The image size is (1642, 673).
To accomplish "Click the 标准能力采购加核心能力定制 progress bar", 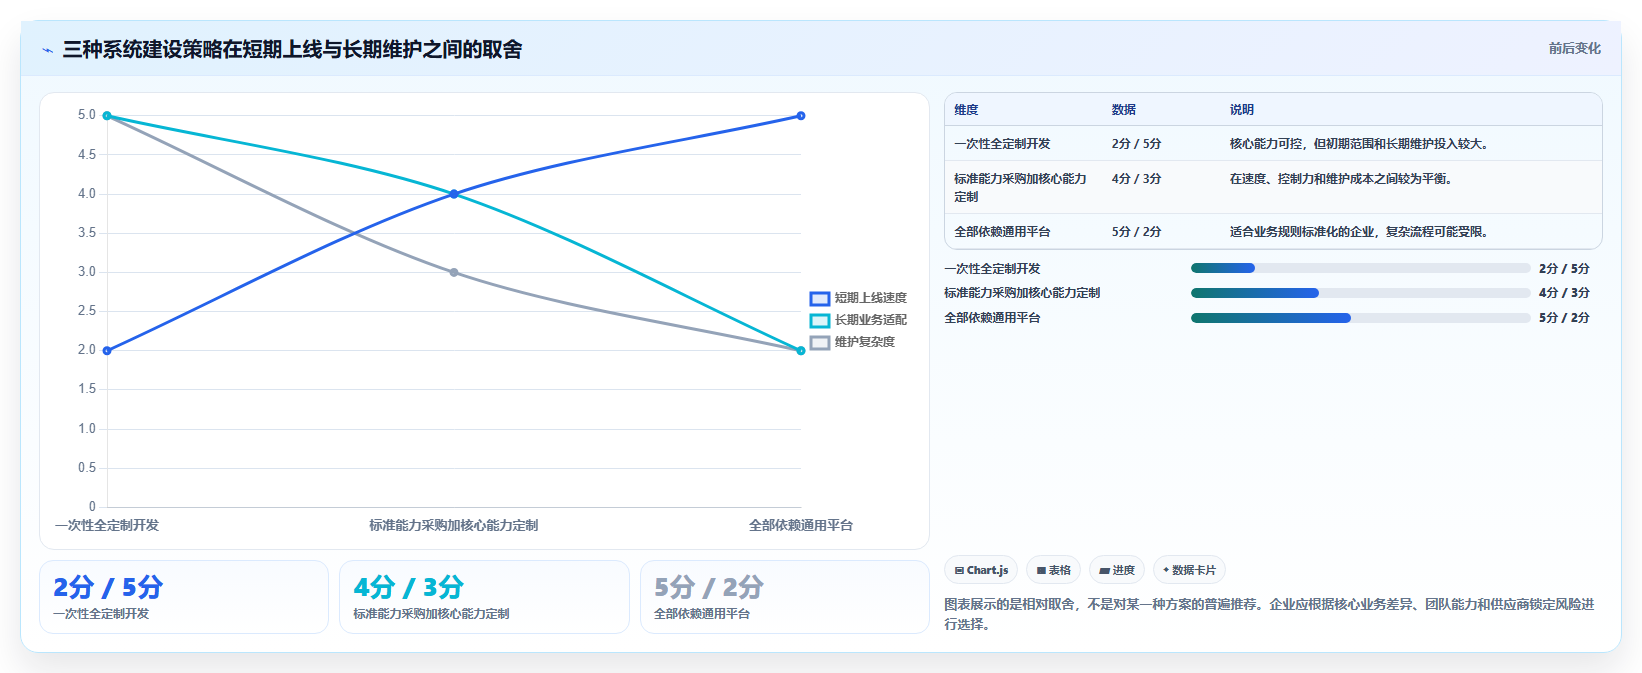I will click(x=1360, y=293).
